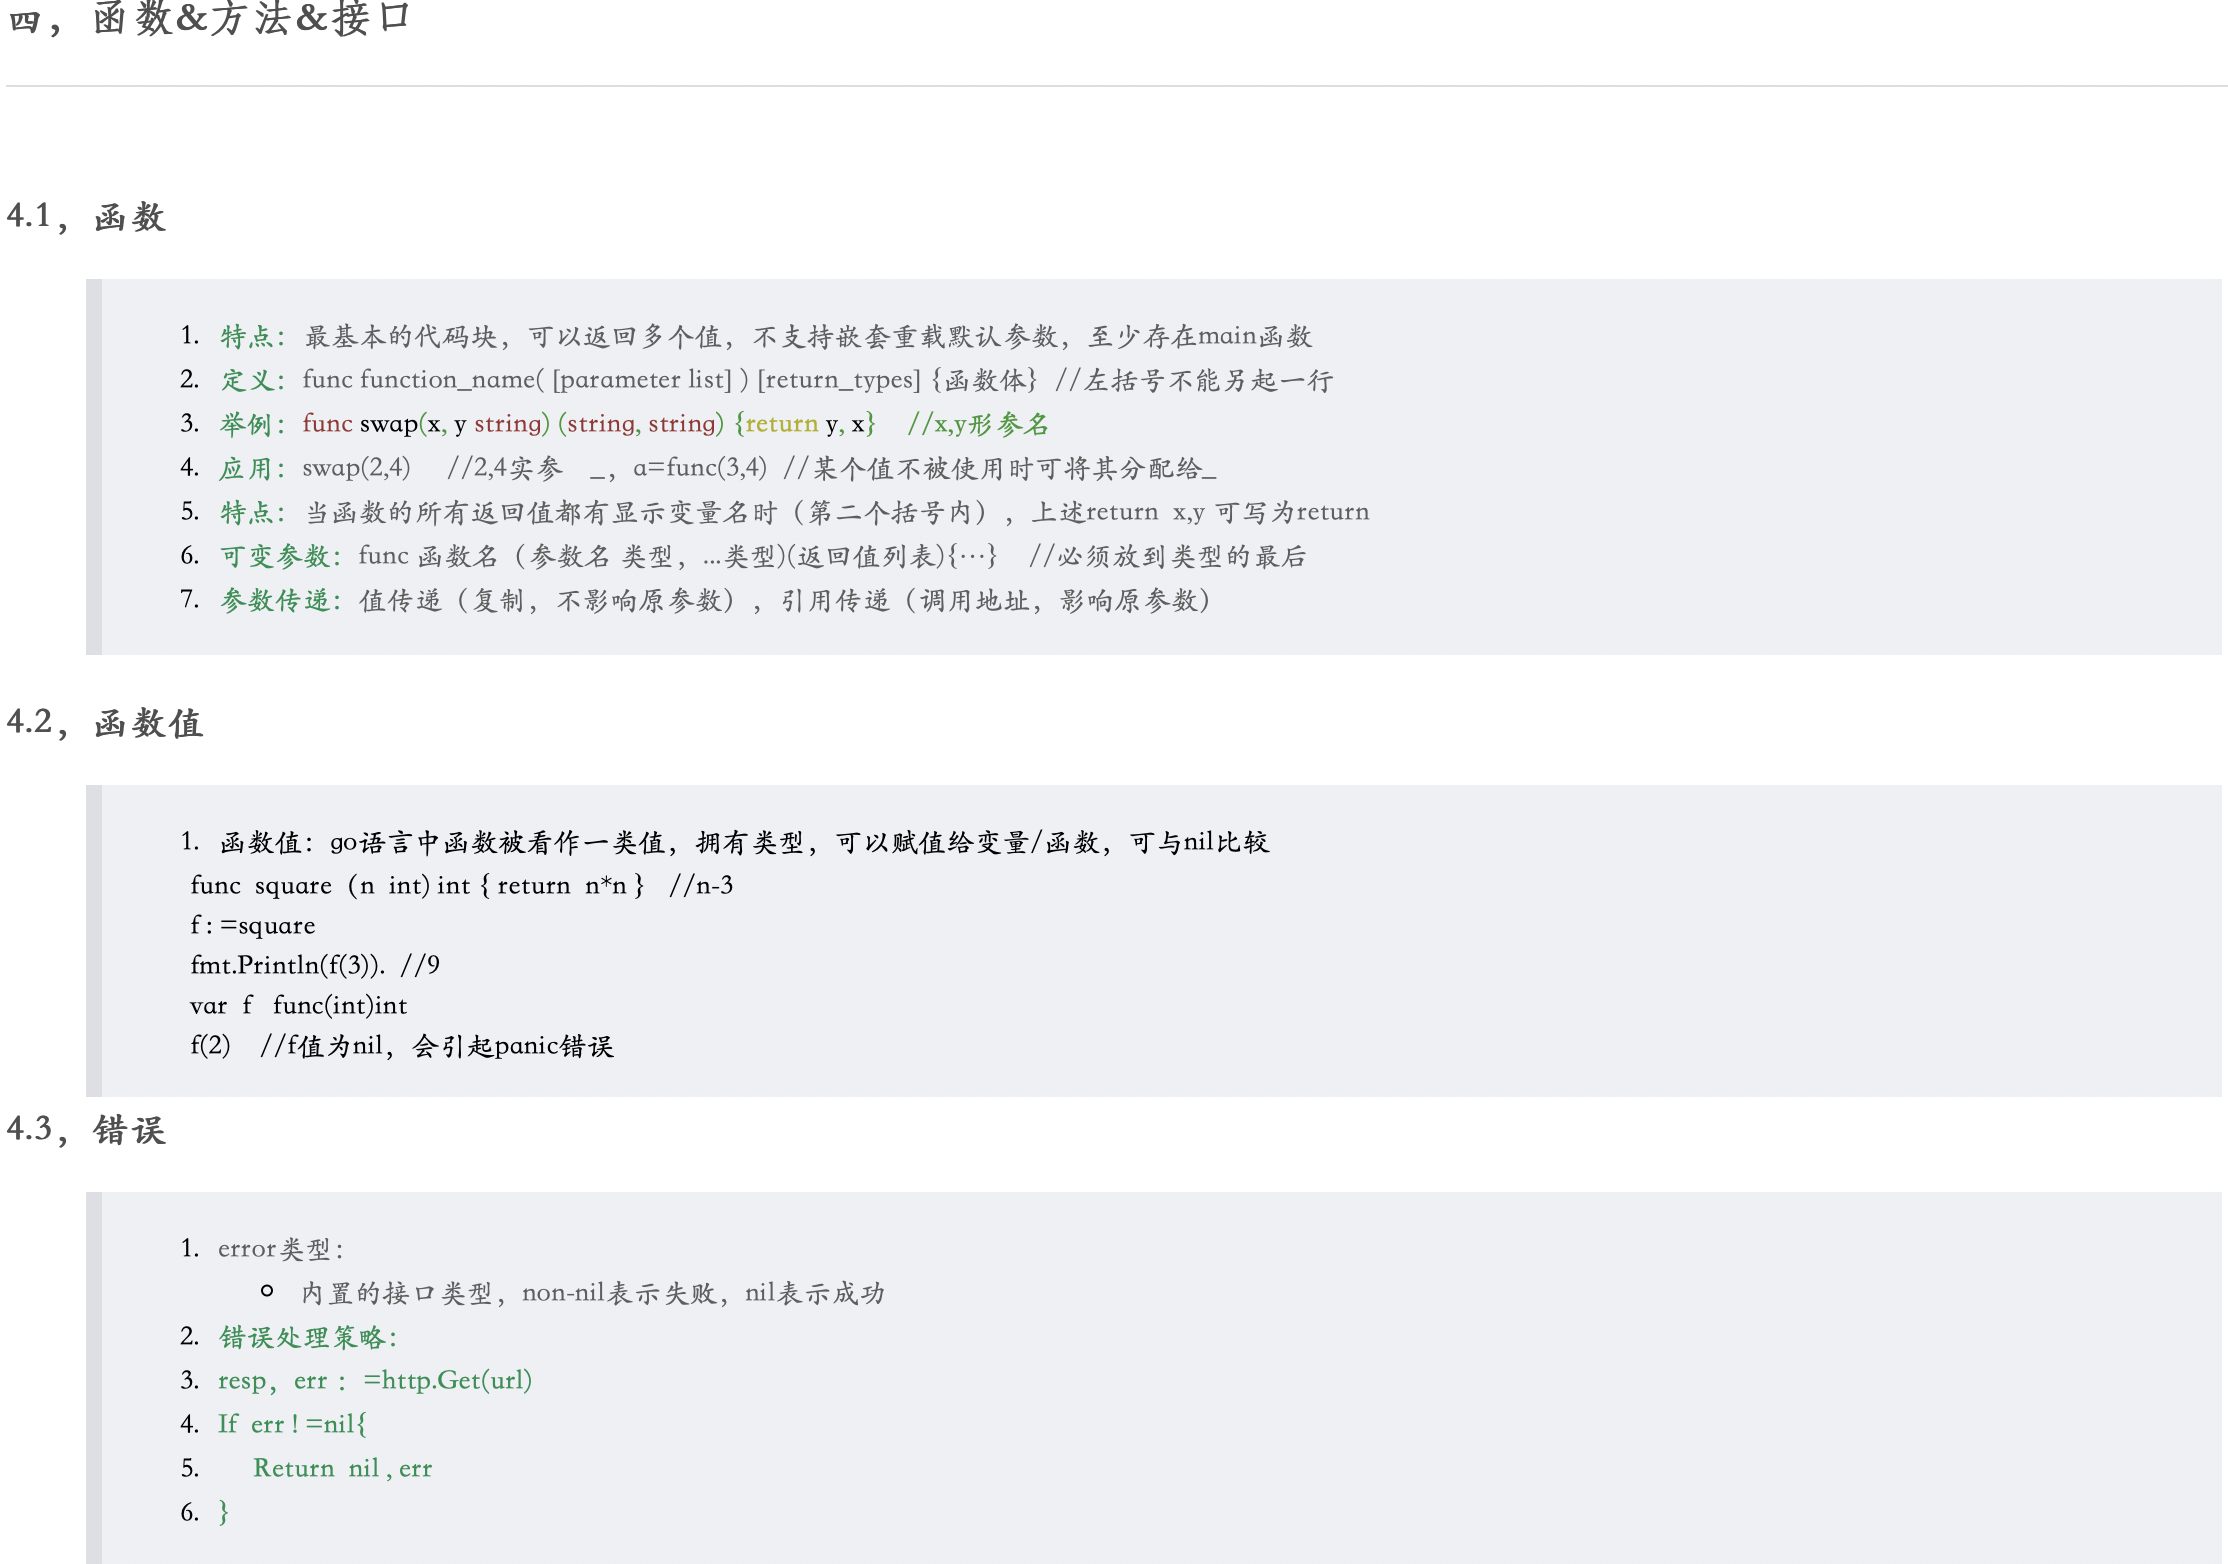This screenshot has width=2228, height=1564.
Task: Click the func square code line
Action: coord(460,886)
